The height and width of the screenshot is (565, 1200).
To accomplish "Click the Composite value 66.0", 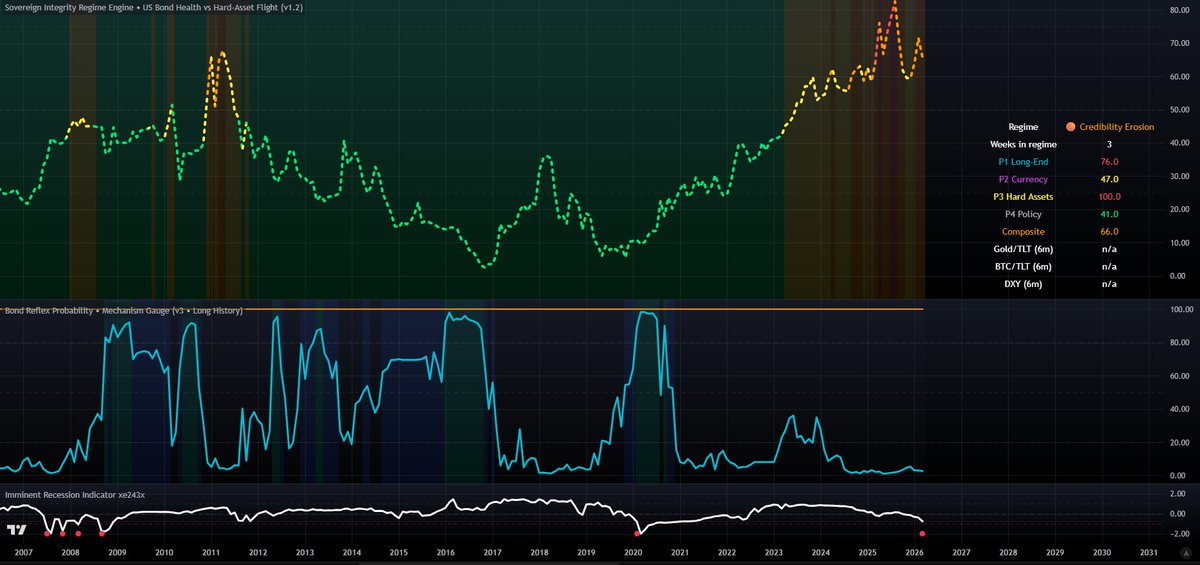I will click(1109, 232).
